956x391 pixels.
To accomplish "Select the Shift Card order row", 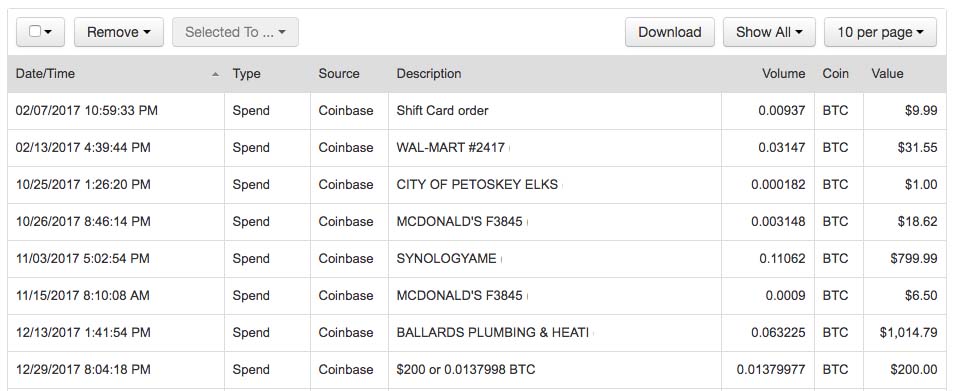I will (x=477, y=111).
